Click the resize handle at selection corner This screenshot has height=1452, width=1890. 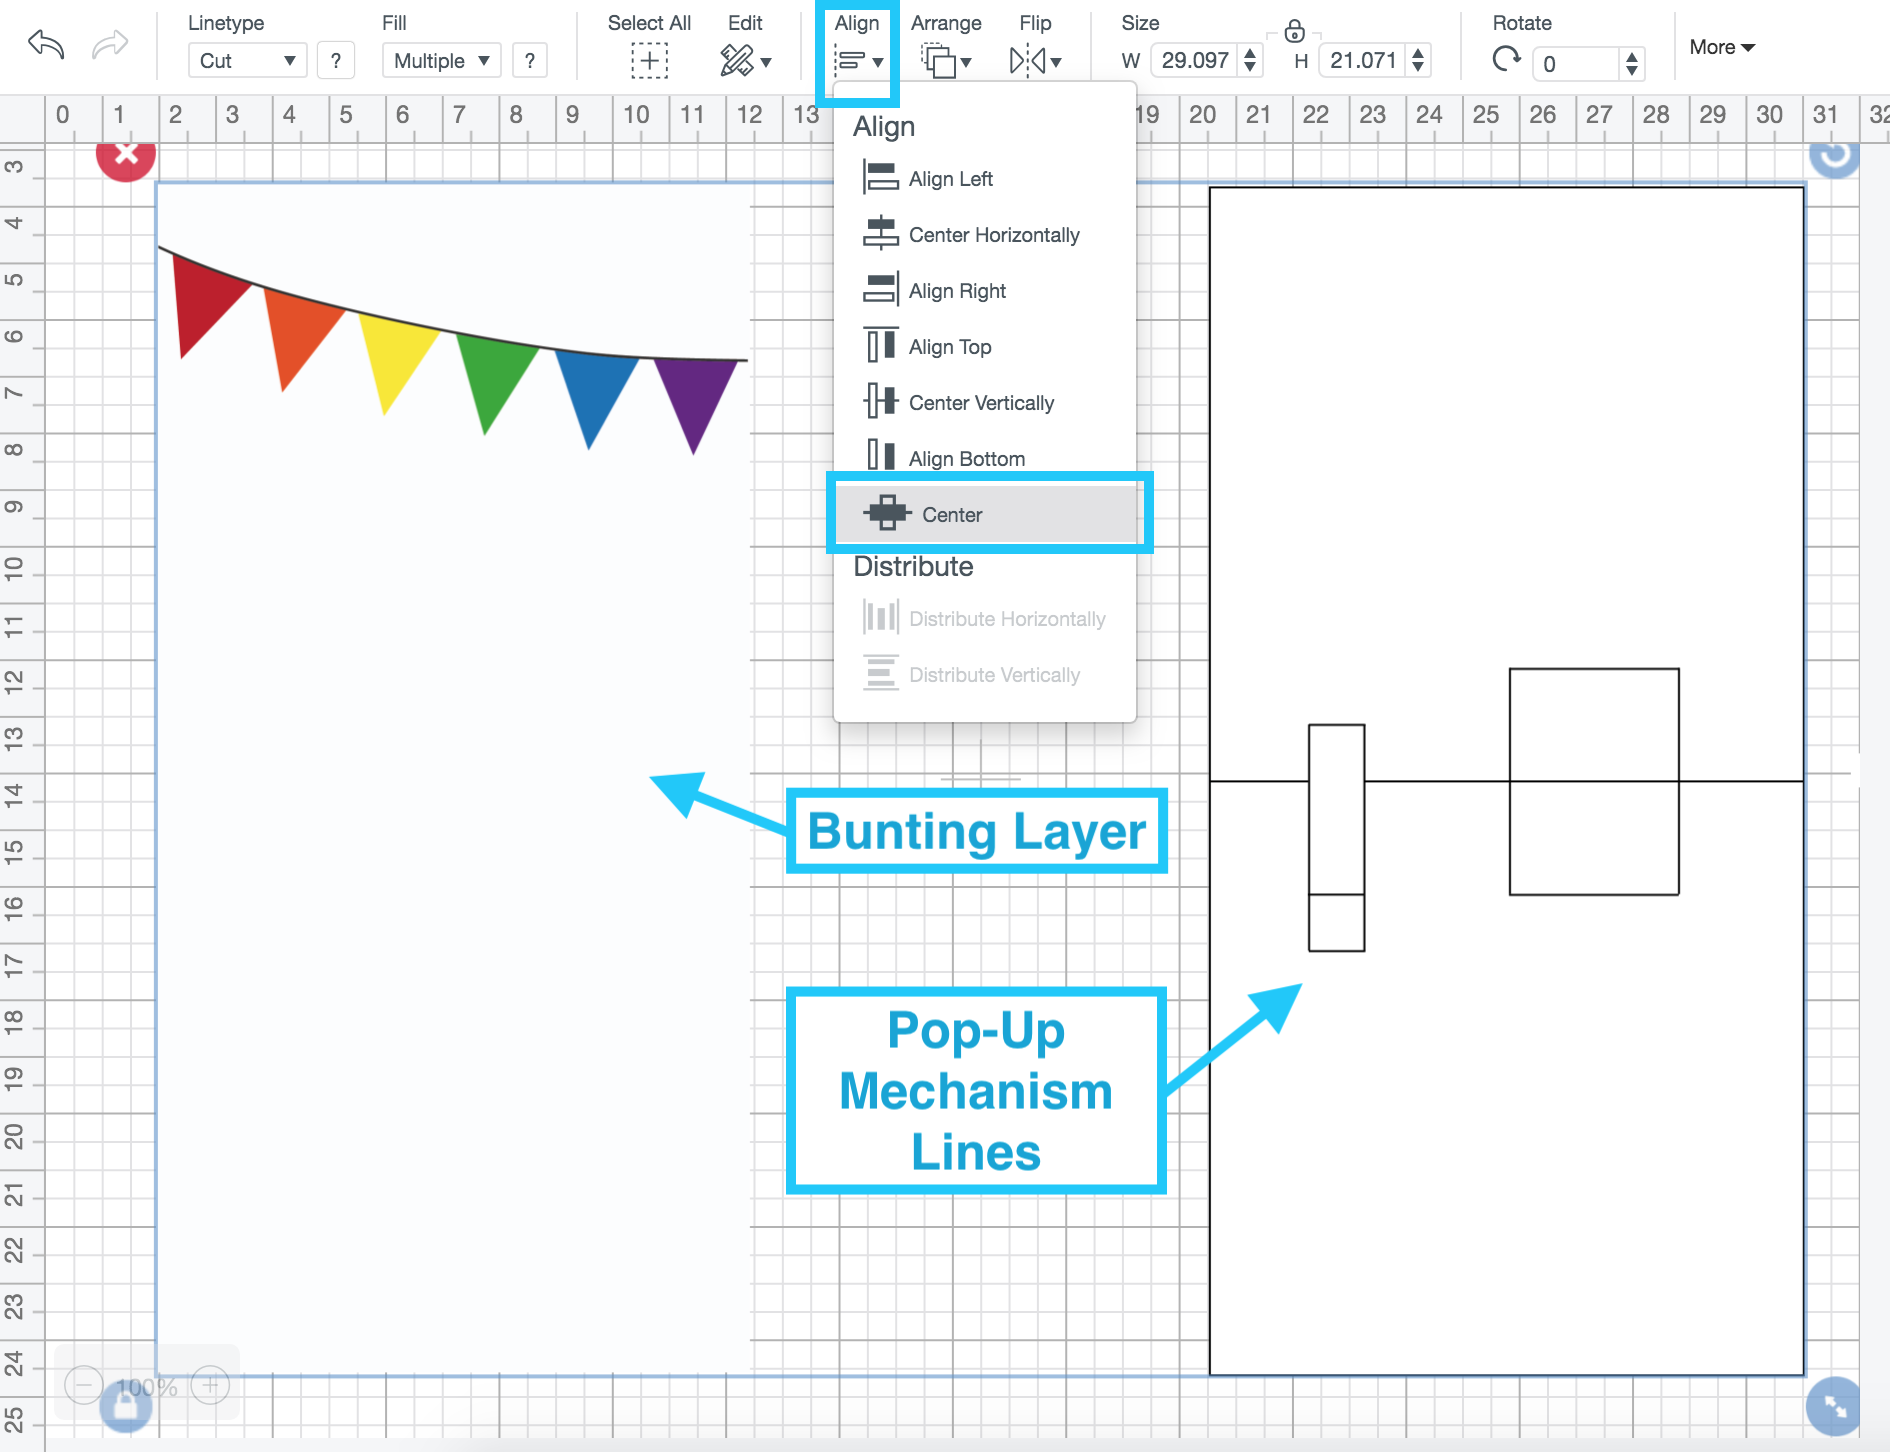[x=1834, y=1405]
